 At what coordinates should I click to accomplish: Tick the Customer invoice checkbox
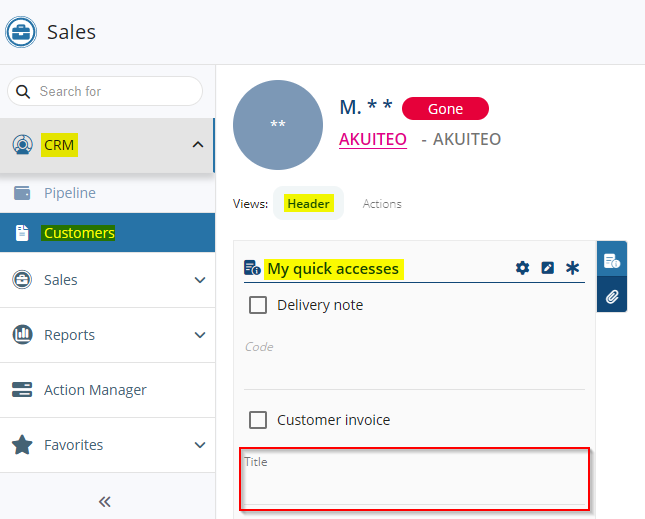coord(258,420)
